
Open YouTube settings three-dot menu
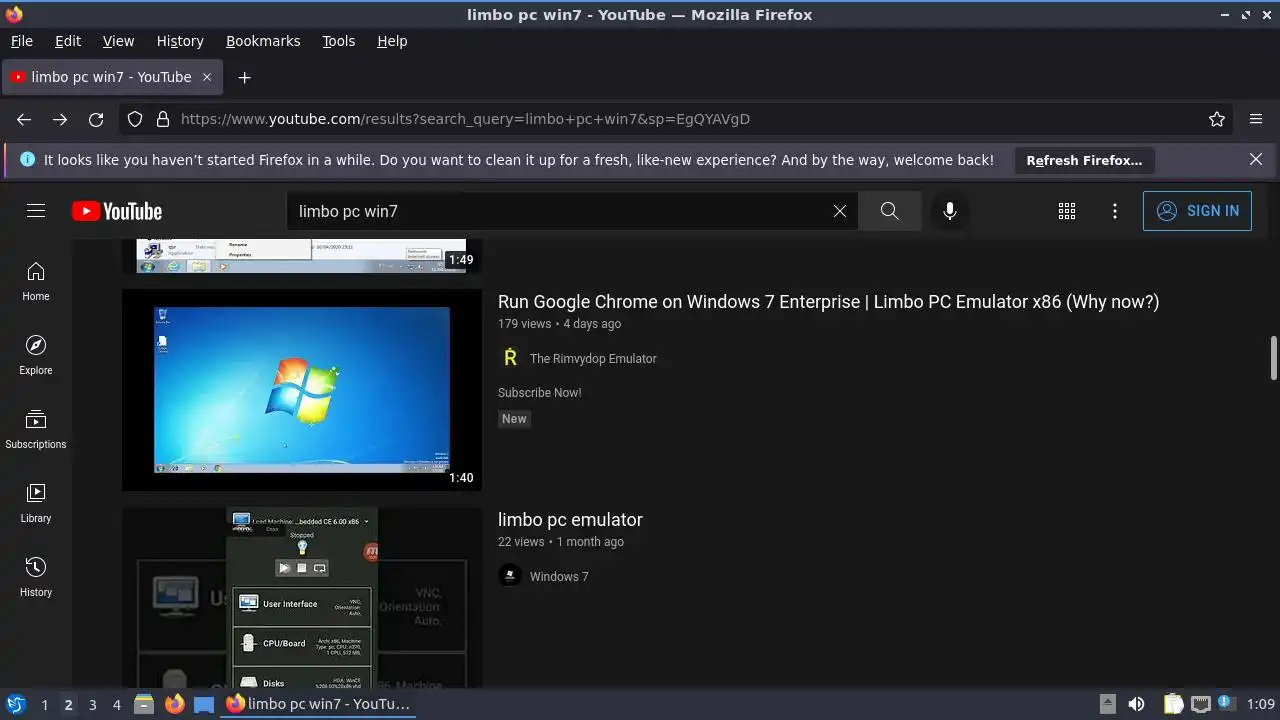(x=1115, y=211)
